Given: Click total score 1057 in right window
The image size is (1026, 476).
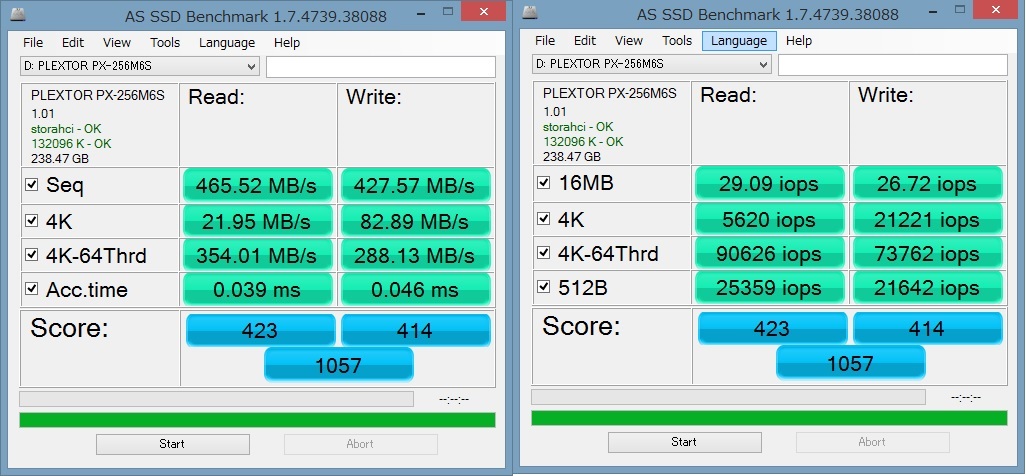Looking at the screenshot, I should click(851, 362).
